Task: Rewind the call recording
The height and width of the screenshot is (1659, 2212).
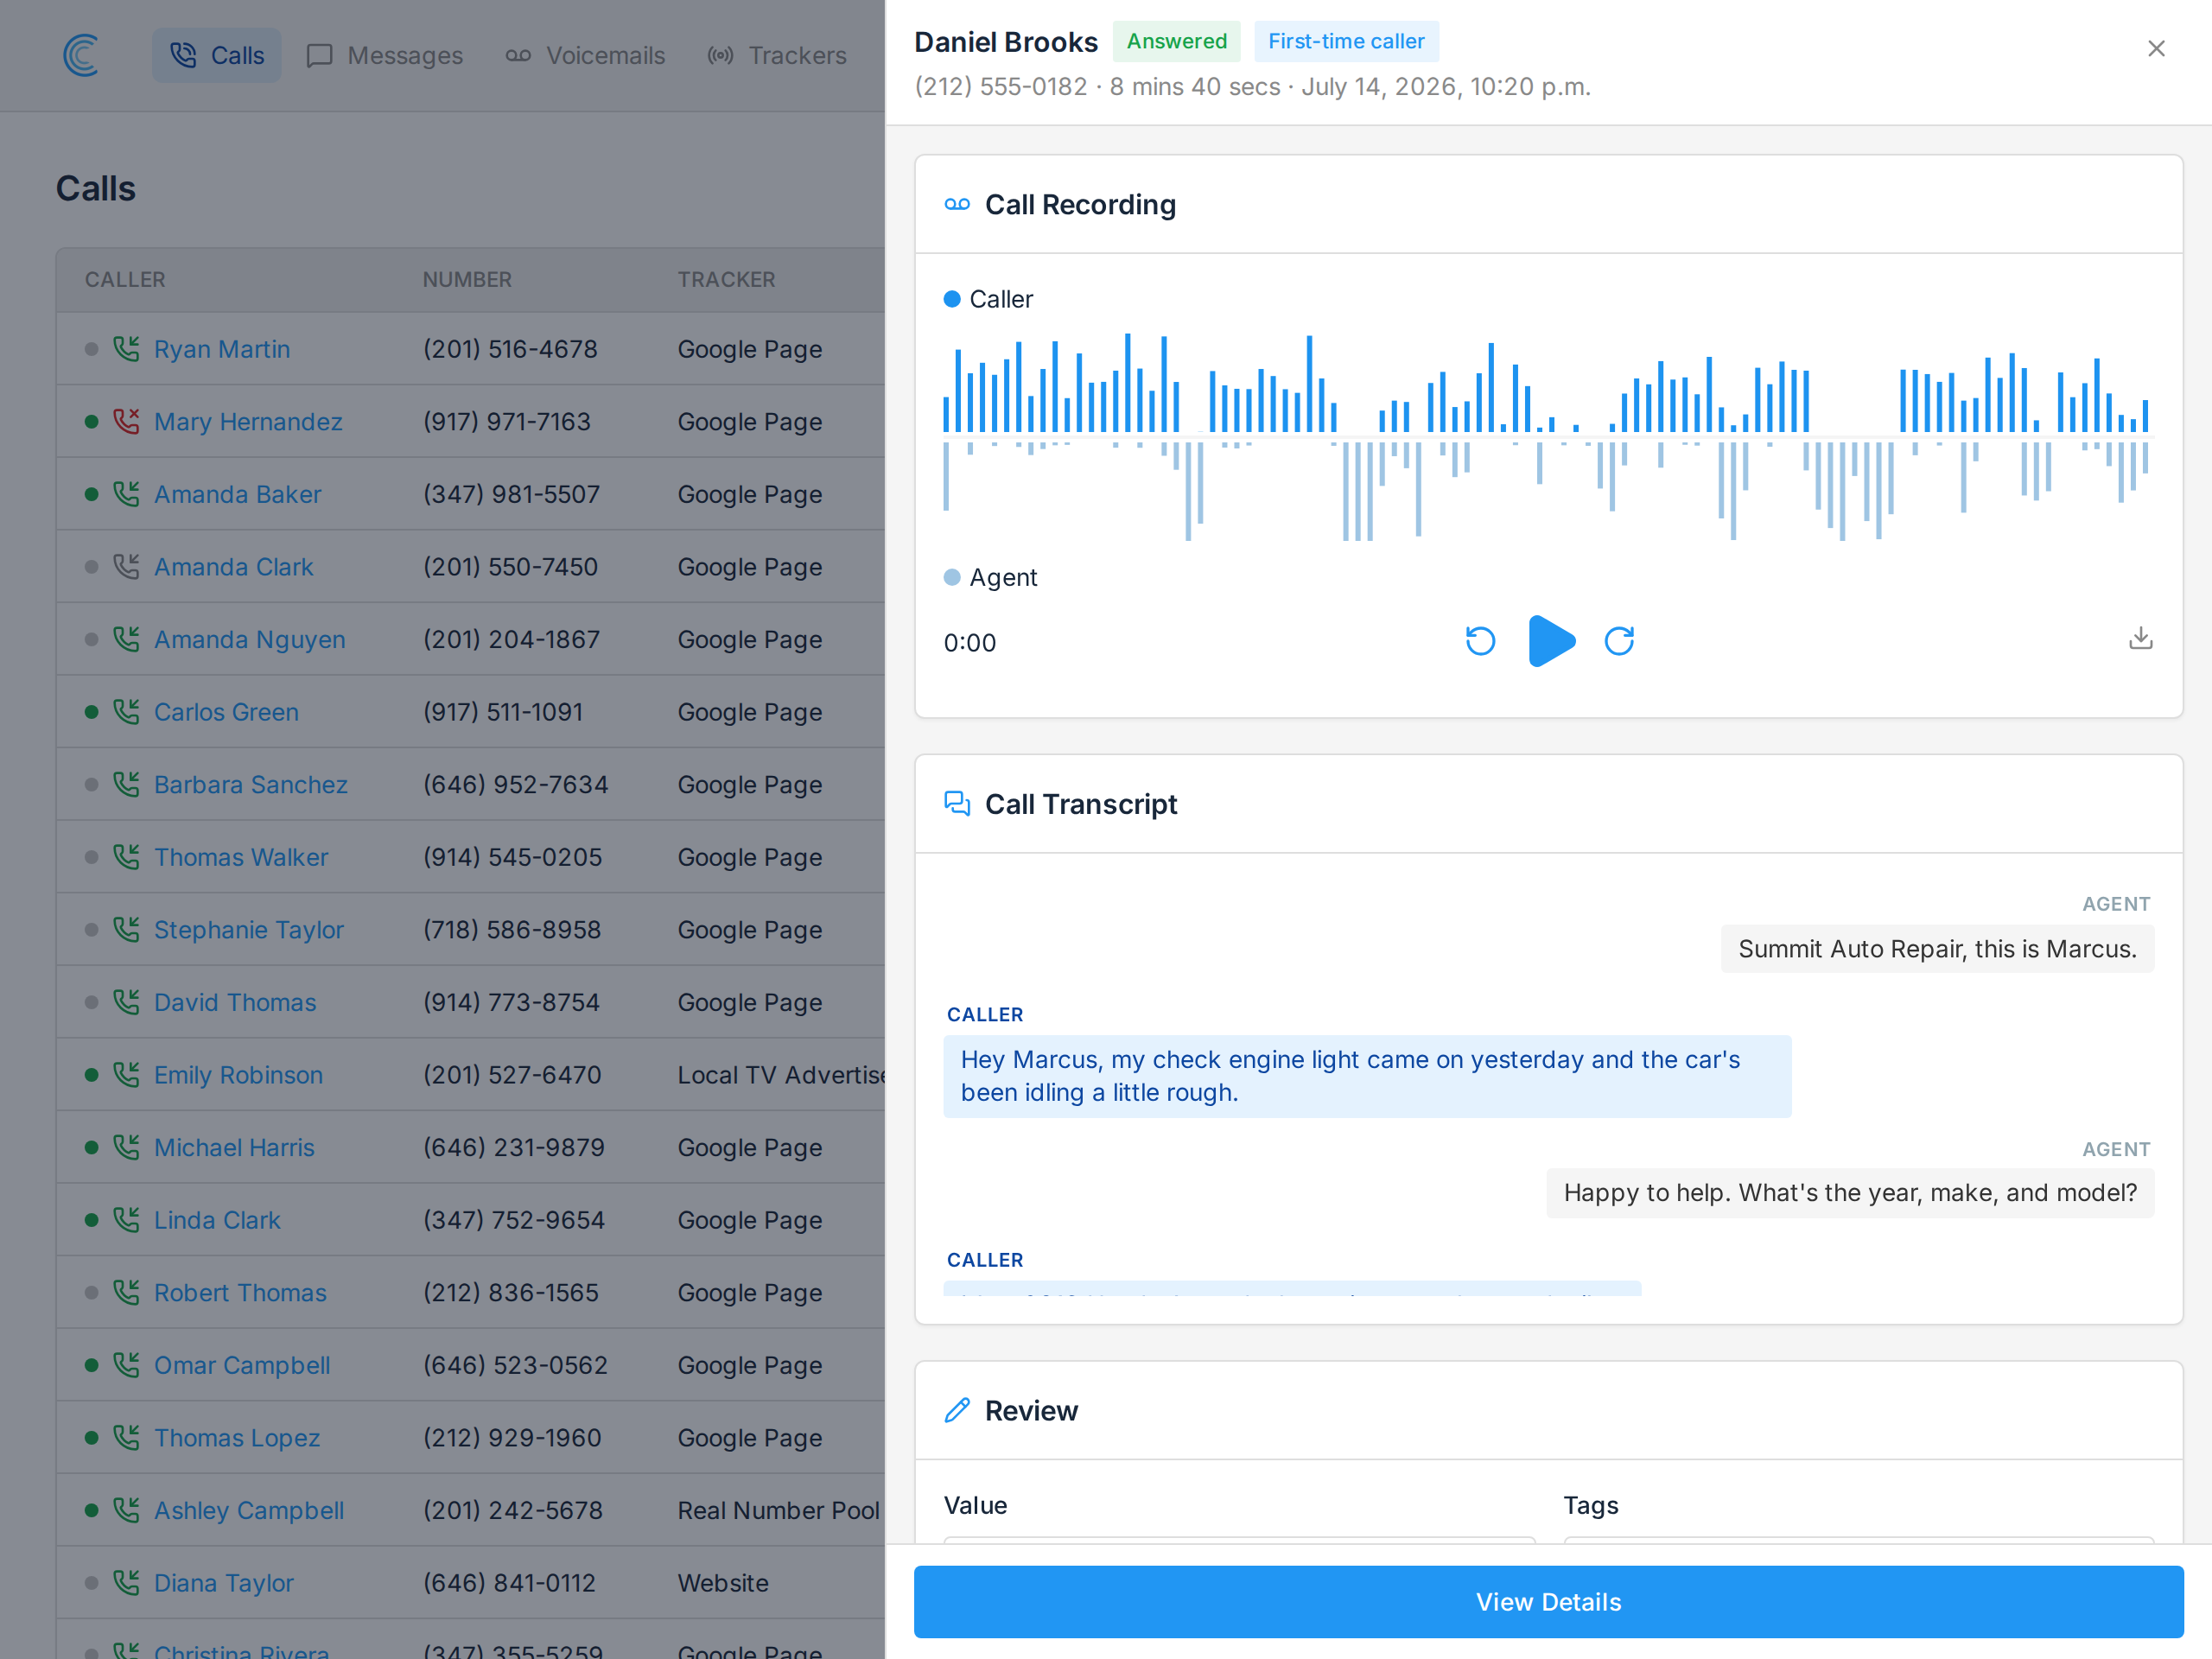Action: [x=1480, y=641]
